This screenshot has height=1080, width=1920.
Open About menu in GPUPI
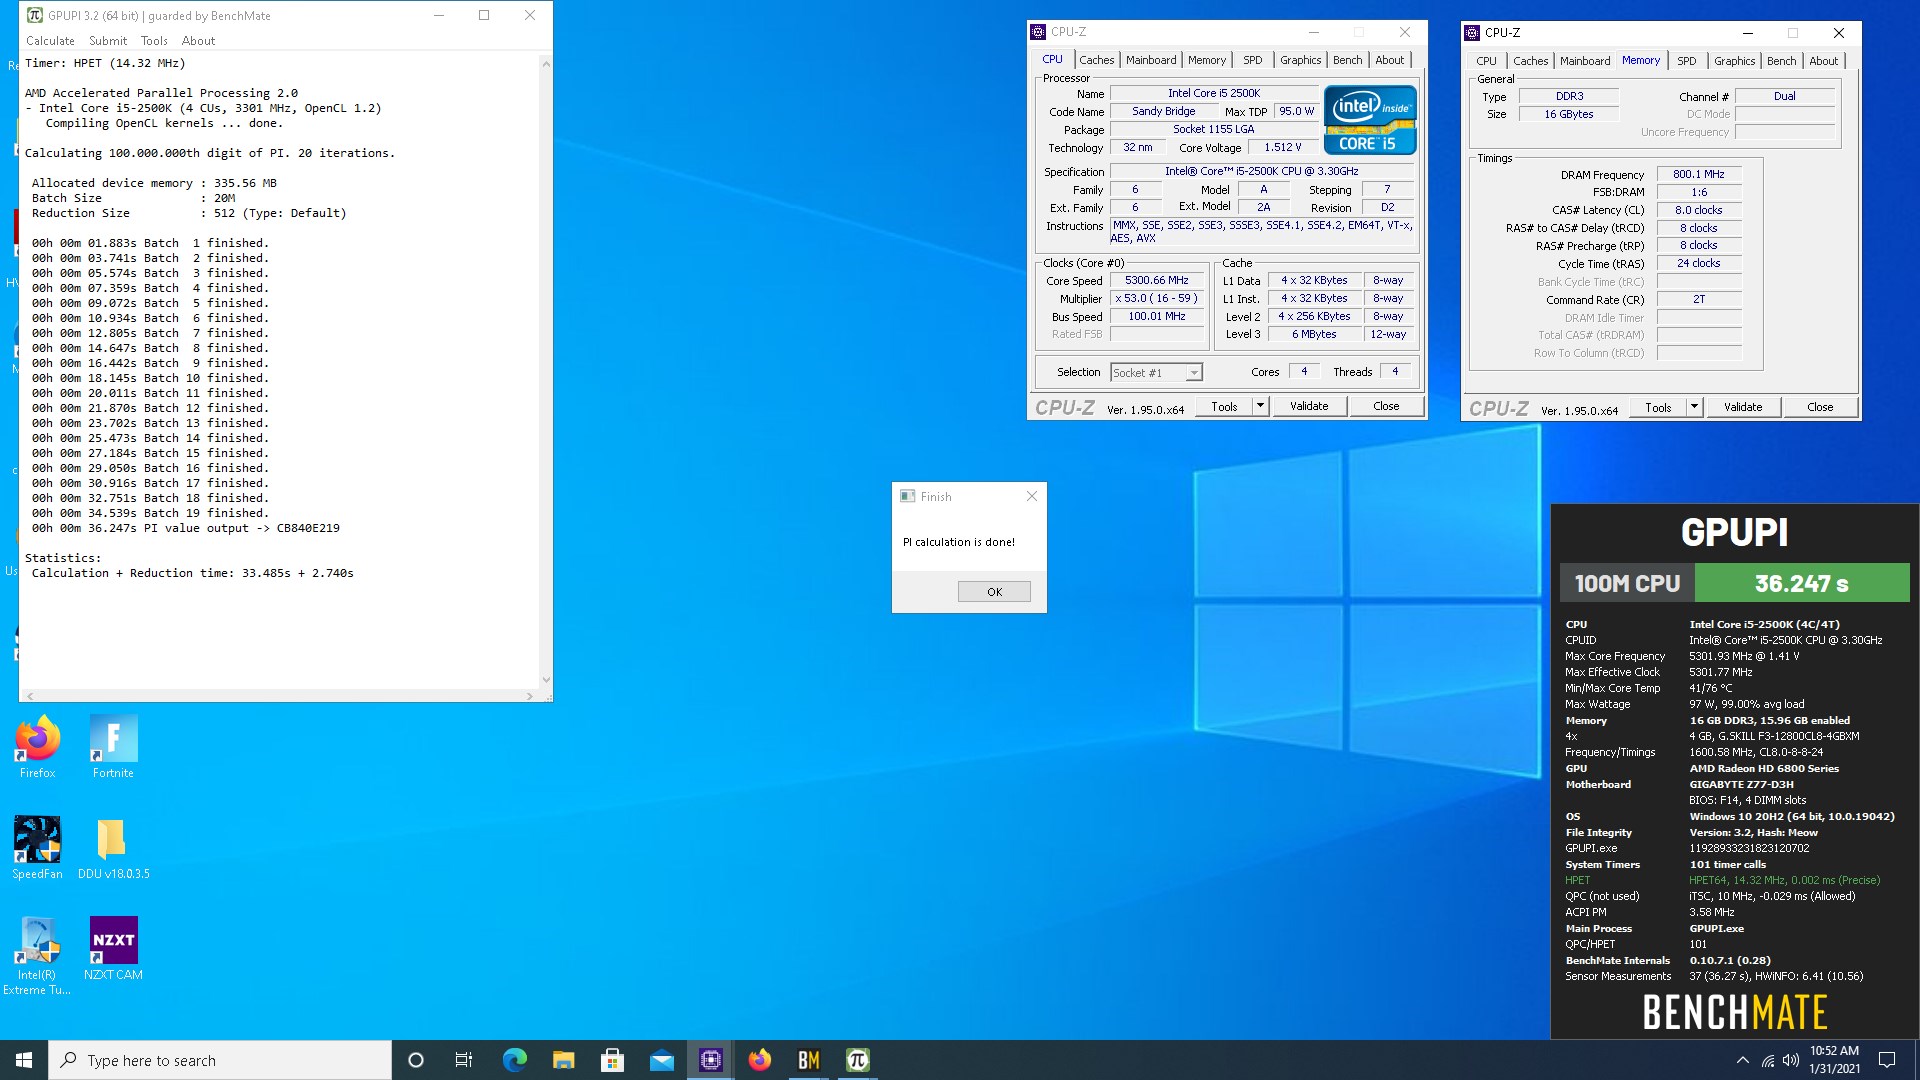[x=198, y=41]
